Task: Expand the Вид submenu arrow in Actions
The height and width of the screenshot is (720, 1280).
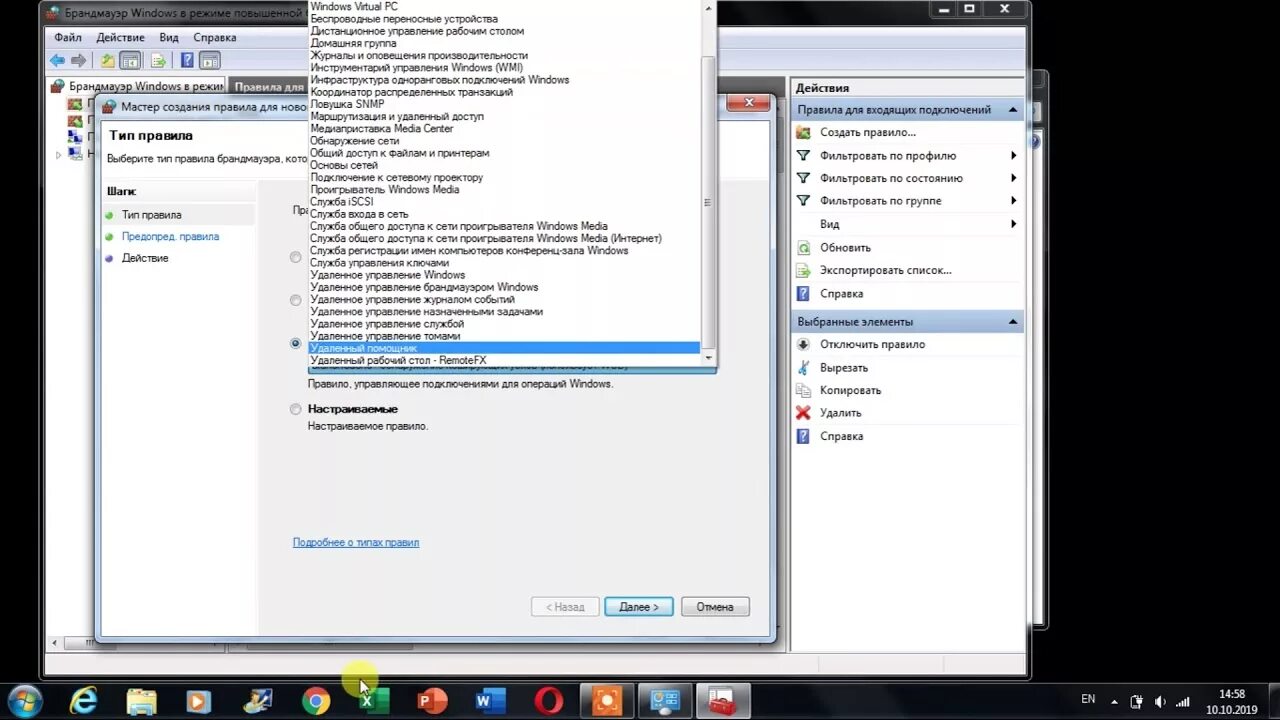Action: click(x=1013, y=224)
